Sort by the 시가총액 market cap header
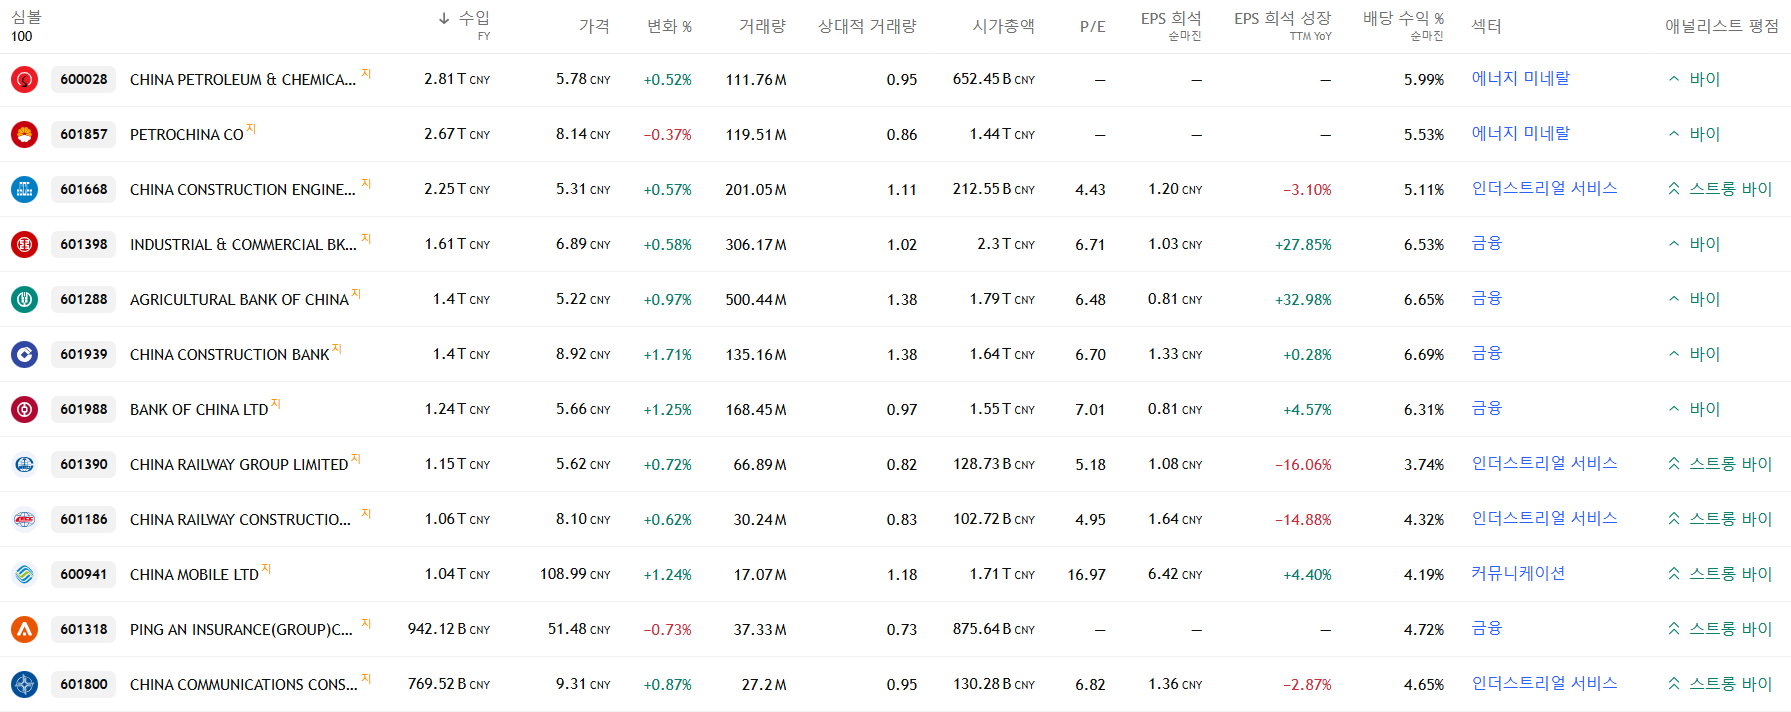The width and height of the screenshot is (1791, 712). (1003, 26)
